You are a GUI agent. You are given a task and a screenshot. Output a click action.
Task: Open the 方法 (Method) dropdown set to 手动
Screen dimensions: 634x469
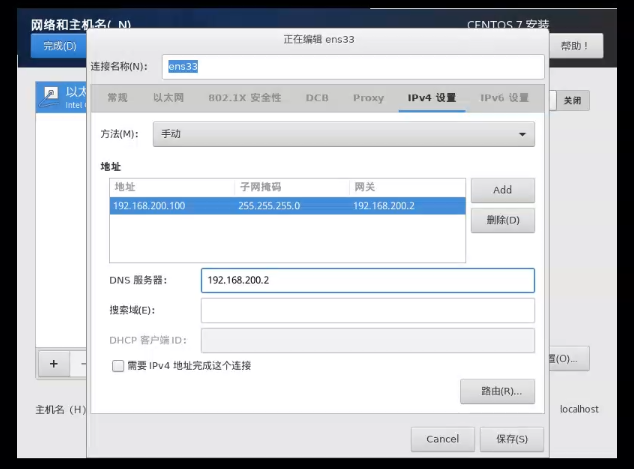343,134
